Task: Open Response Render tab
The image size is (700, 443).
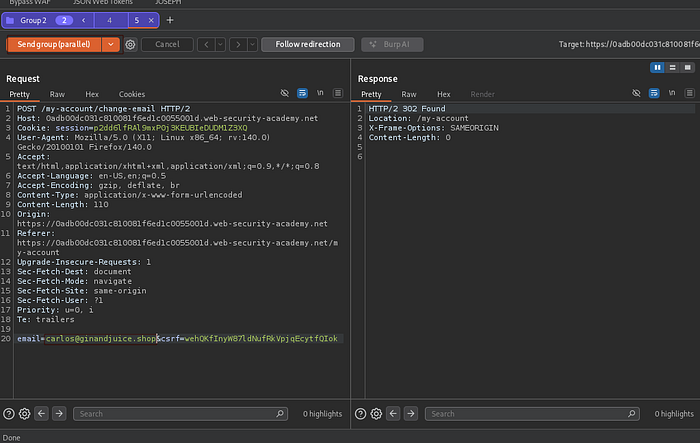Action: [x=483, y=94]
